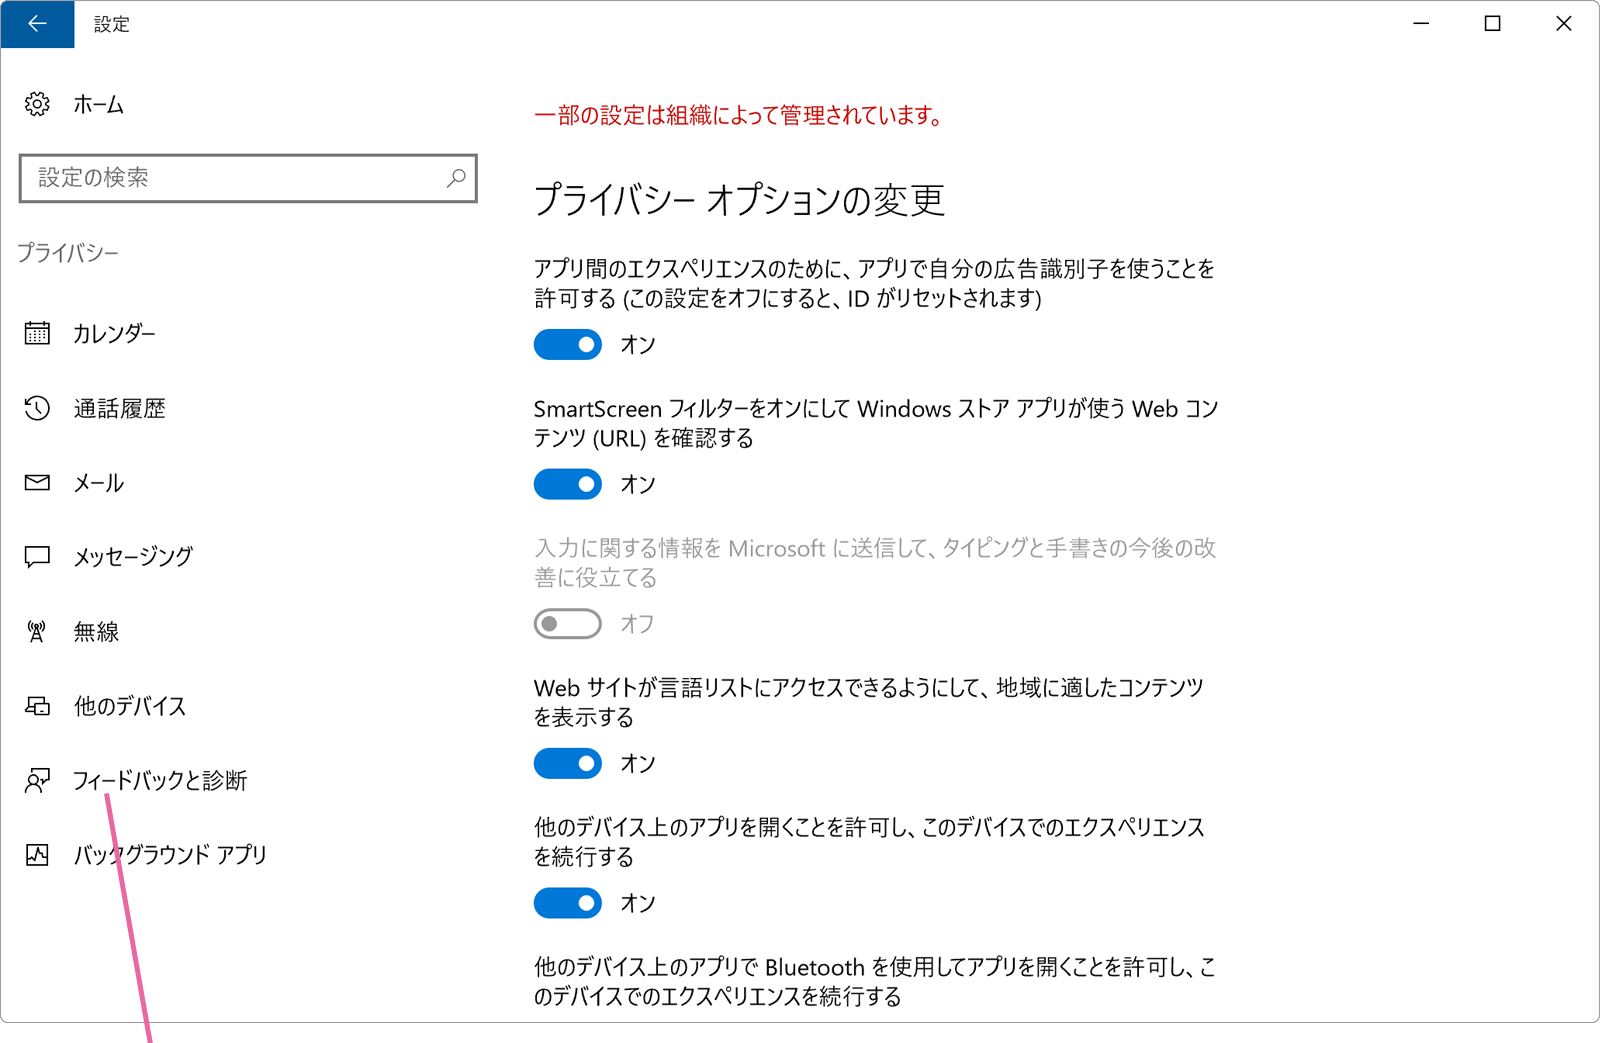The width and height of the screenshot is (1600, 1043).
Task: Open the Home gear icon
Action: (x=37, y=104)
